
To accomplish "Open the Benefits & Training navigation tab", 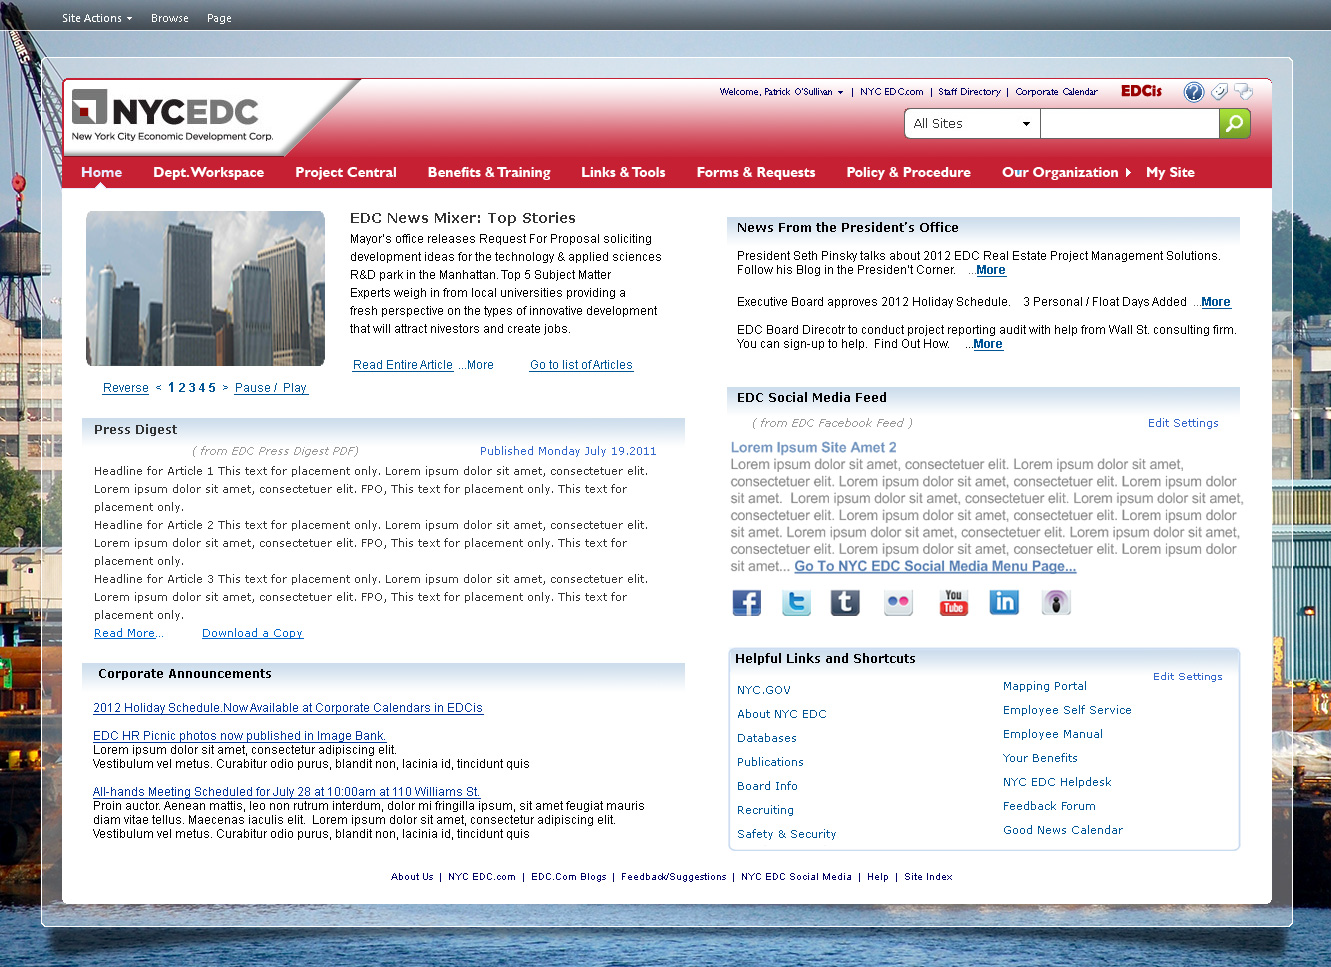I will pyautogui.click(x=489, y=172).
